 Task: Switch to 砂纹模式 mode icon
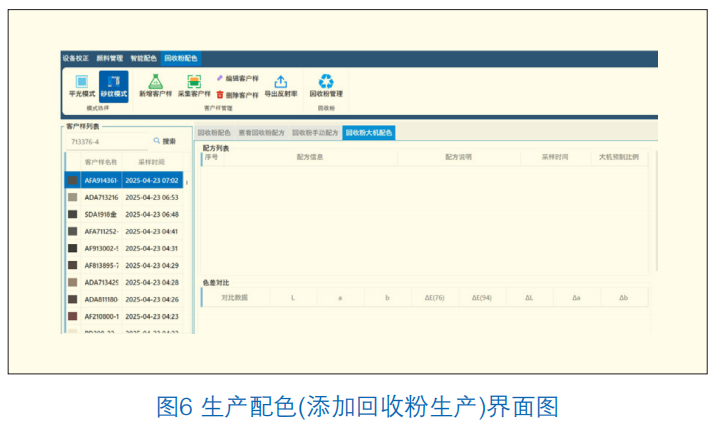pyautogui.click(x=114, y=81)
